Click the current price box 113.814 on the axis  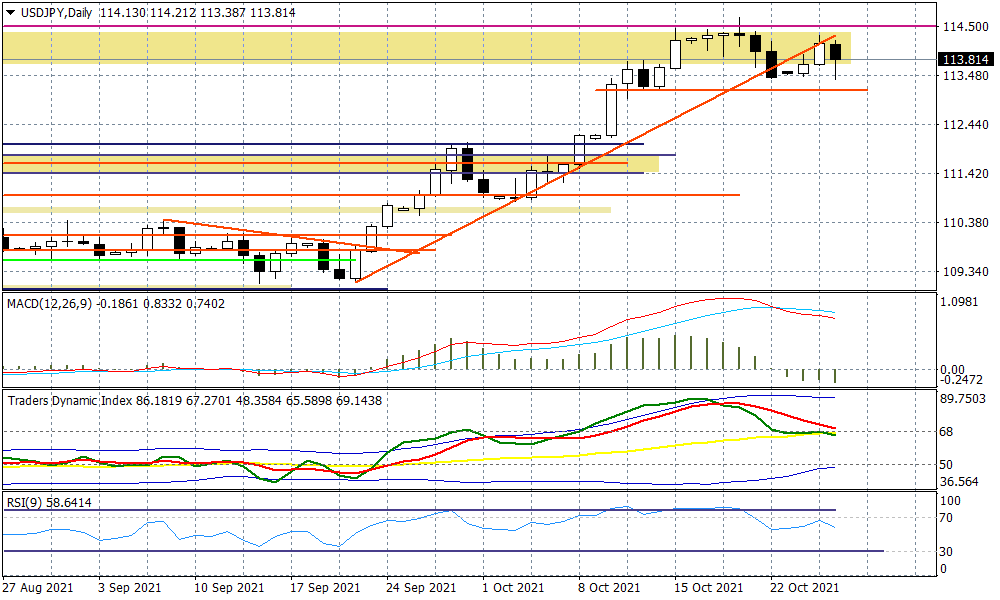coord(965,59)
